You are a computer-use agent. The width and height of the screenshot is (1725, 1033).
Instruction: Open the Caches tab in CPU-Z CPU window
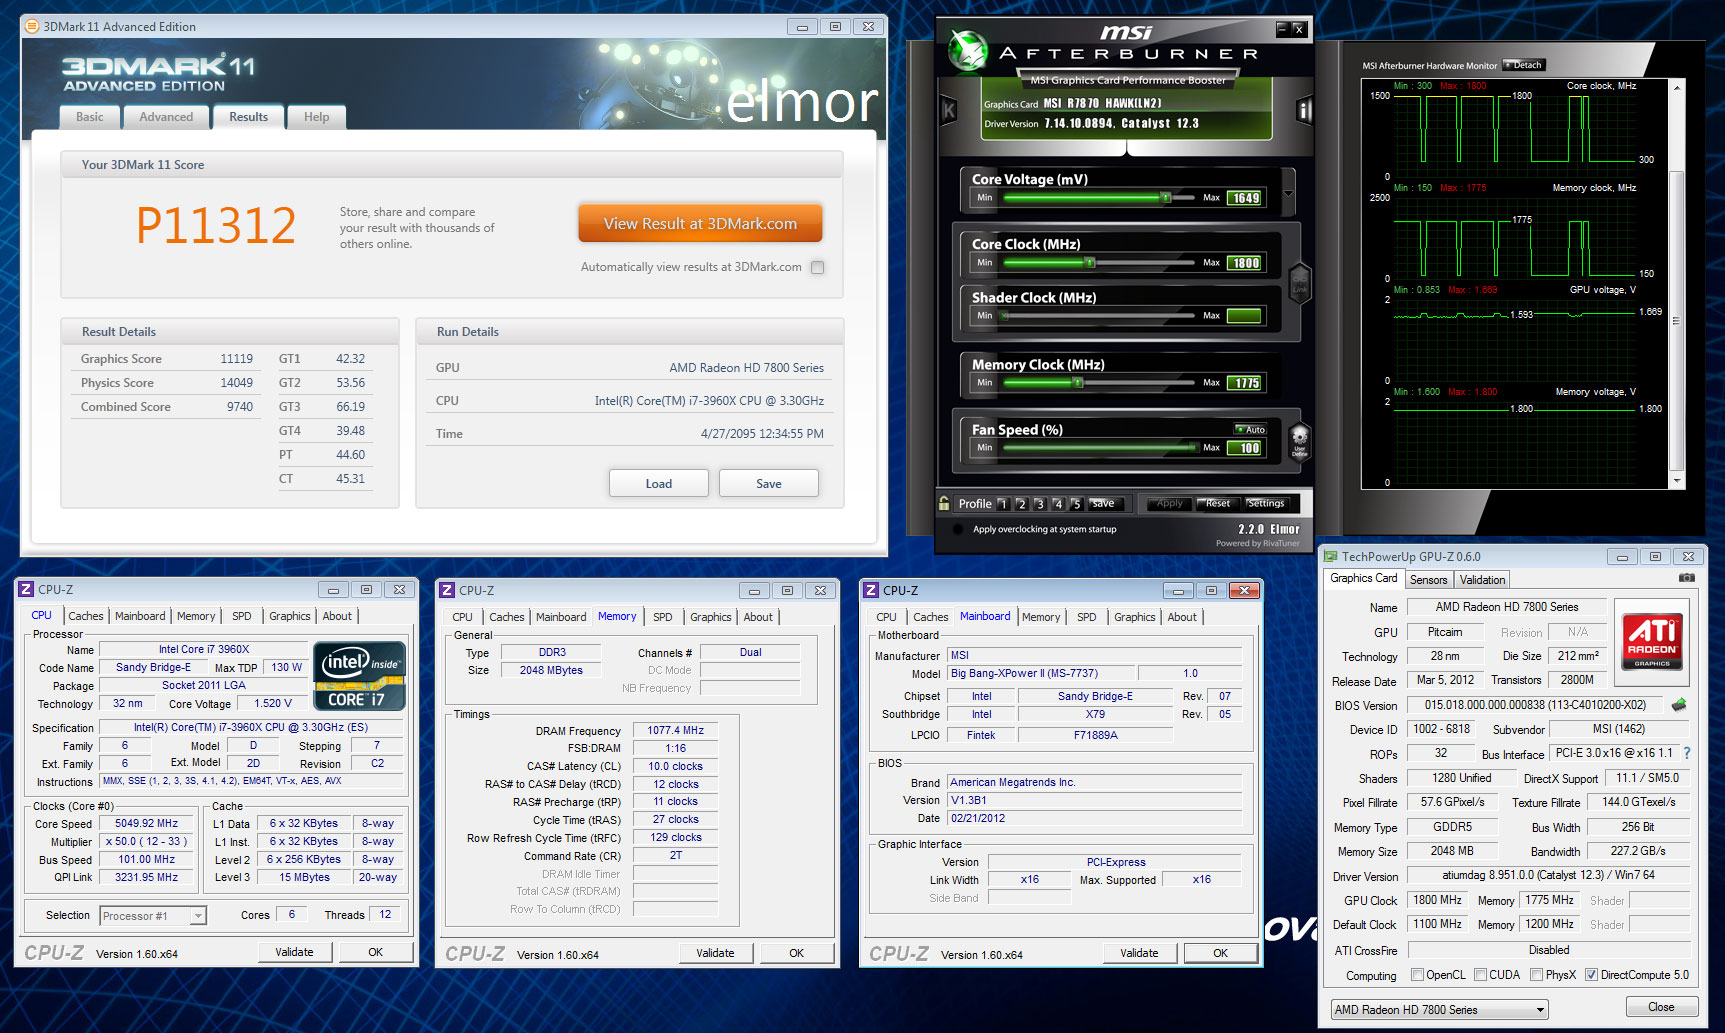[86, 616]
